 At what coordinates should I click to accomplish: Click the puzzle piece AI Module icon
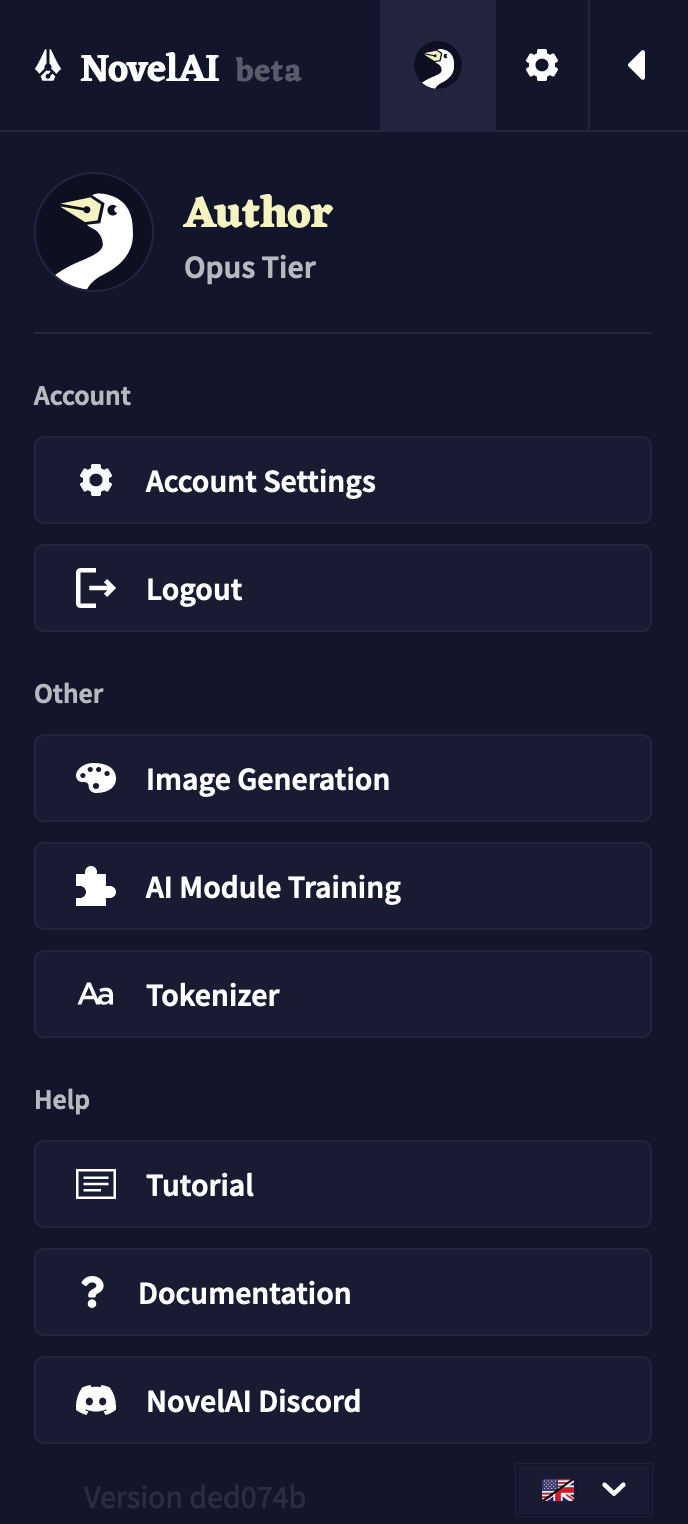(x=96, y=887)
